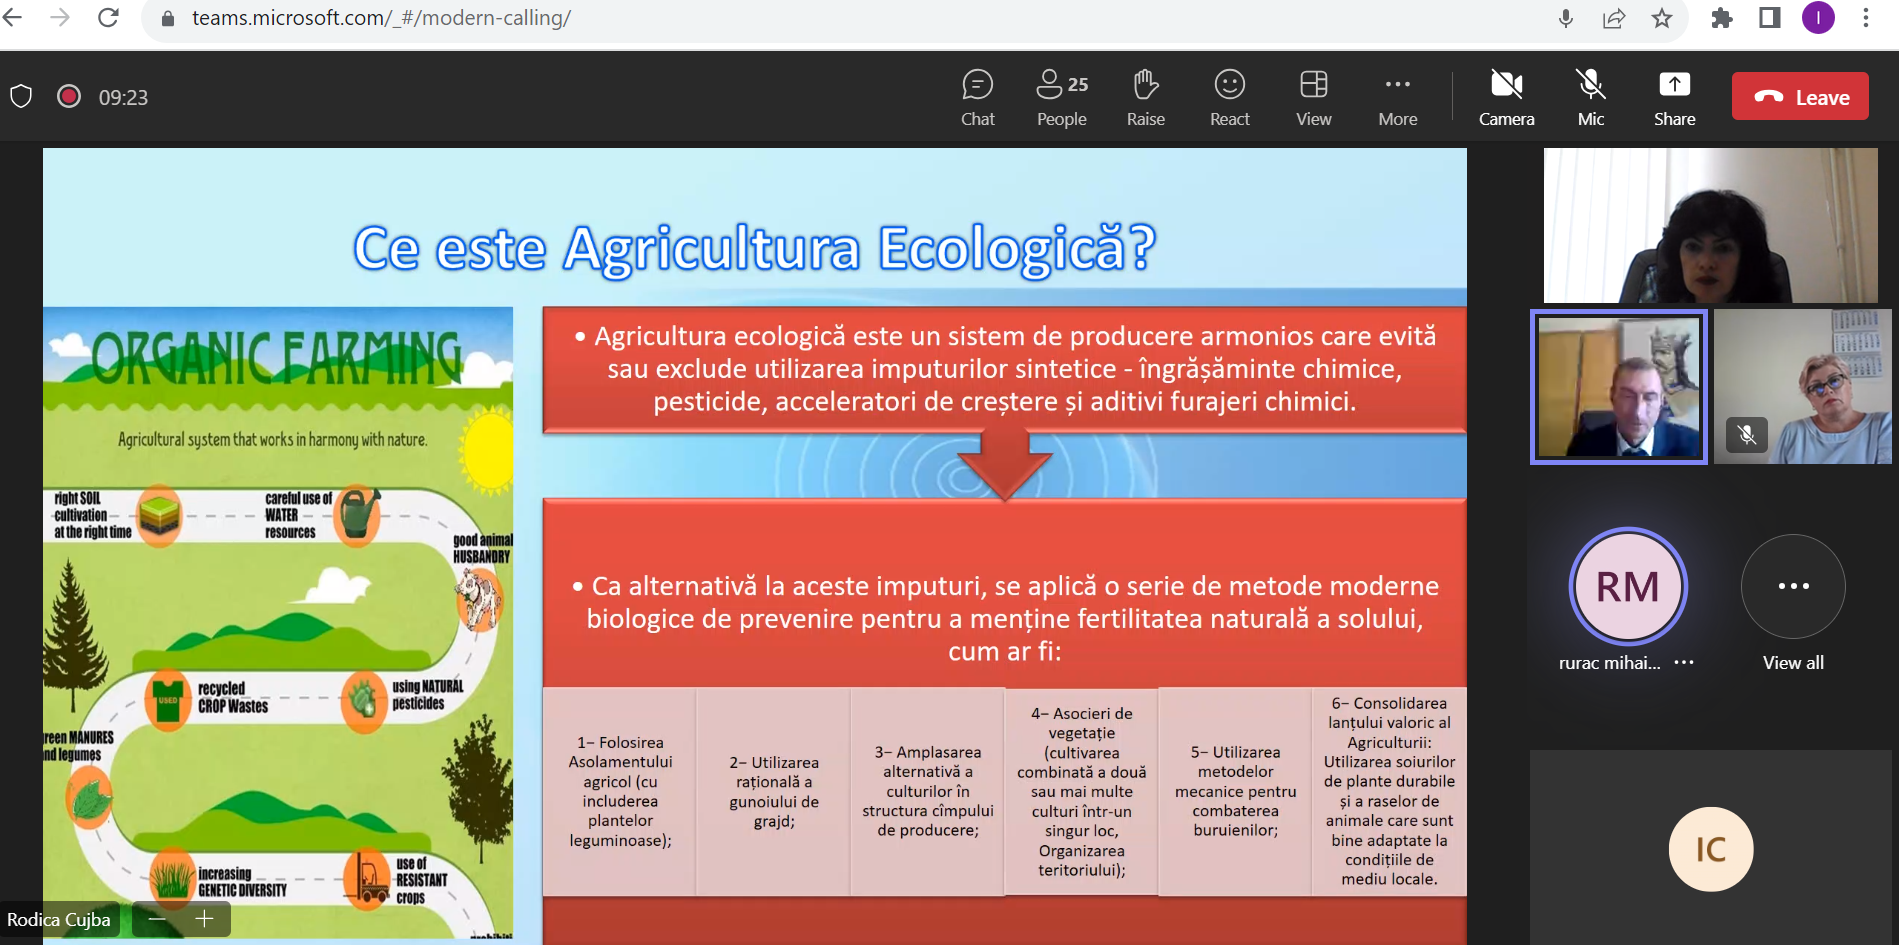Go back in browser history

click(x=12, y=18)
